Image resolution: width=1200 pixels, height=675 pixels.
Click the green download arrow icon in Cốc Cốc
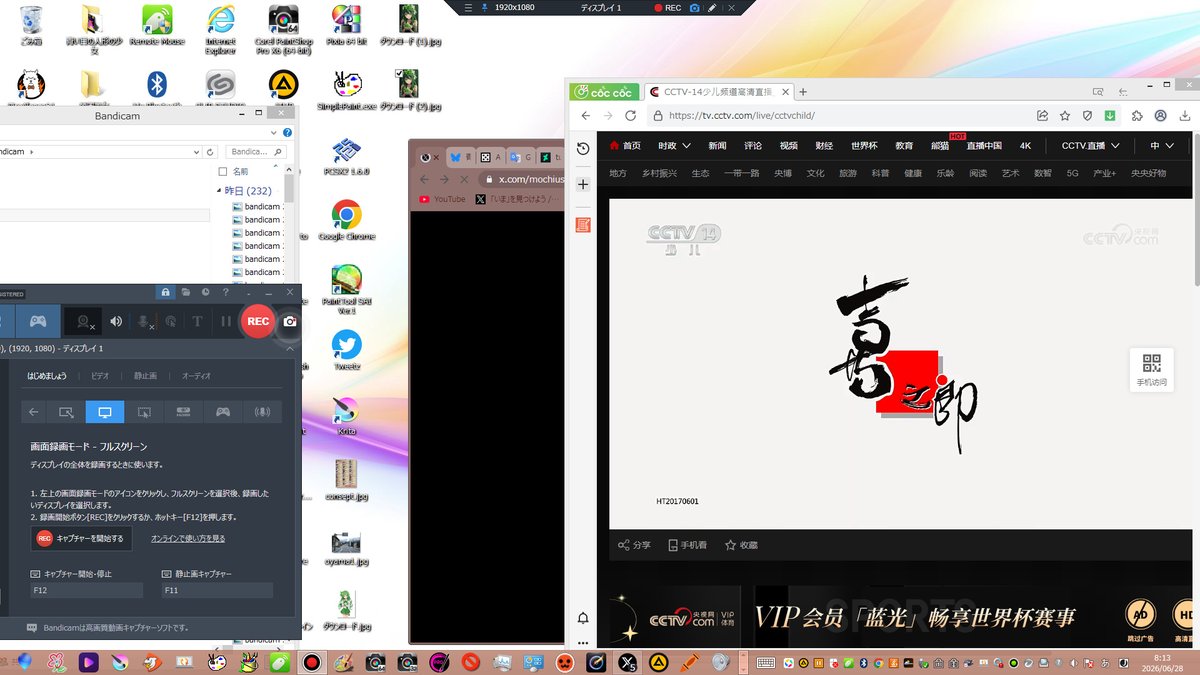pyautogui.click(x=1109, y=116)
